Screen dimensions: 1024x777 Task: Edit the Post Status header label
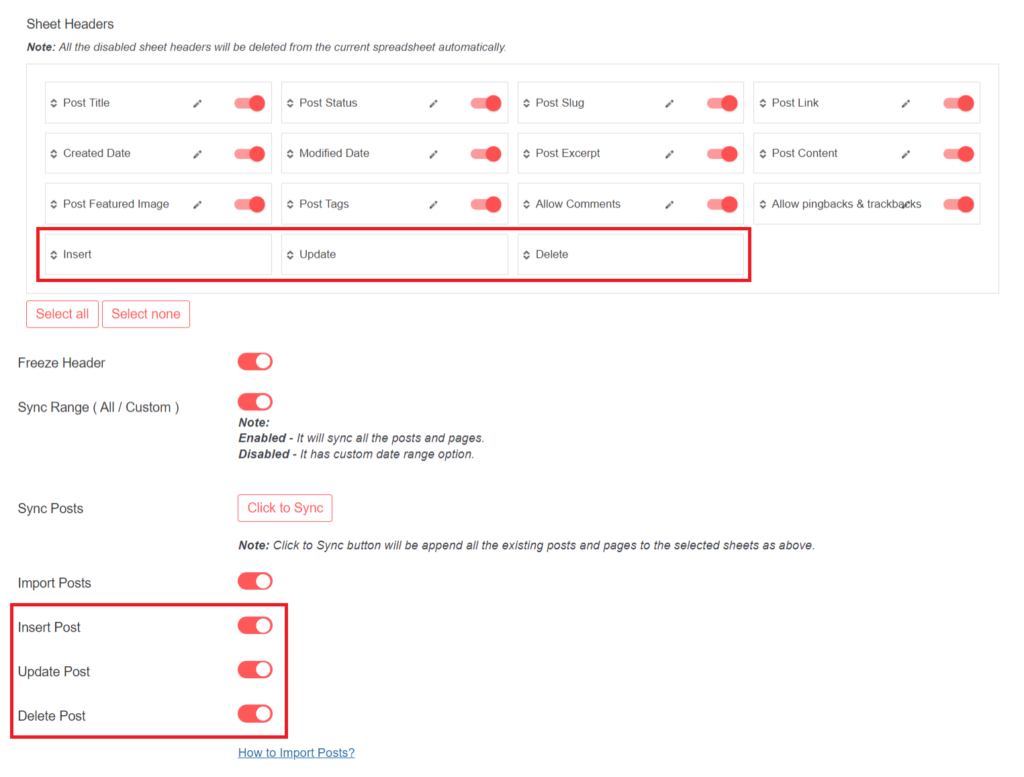[x=433, y=102]
